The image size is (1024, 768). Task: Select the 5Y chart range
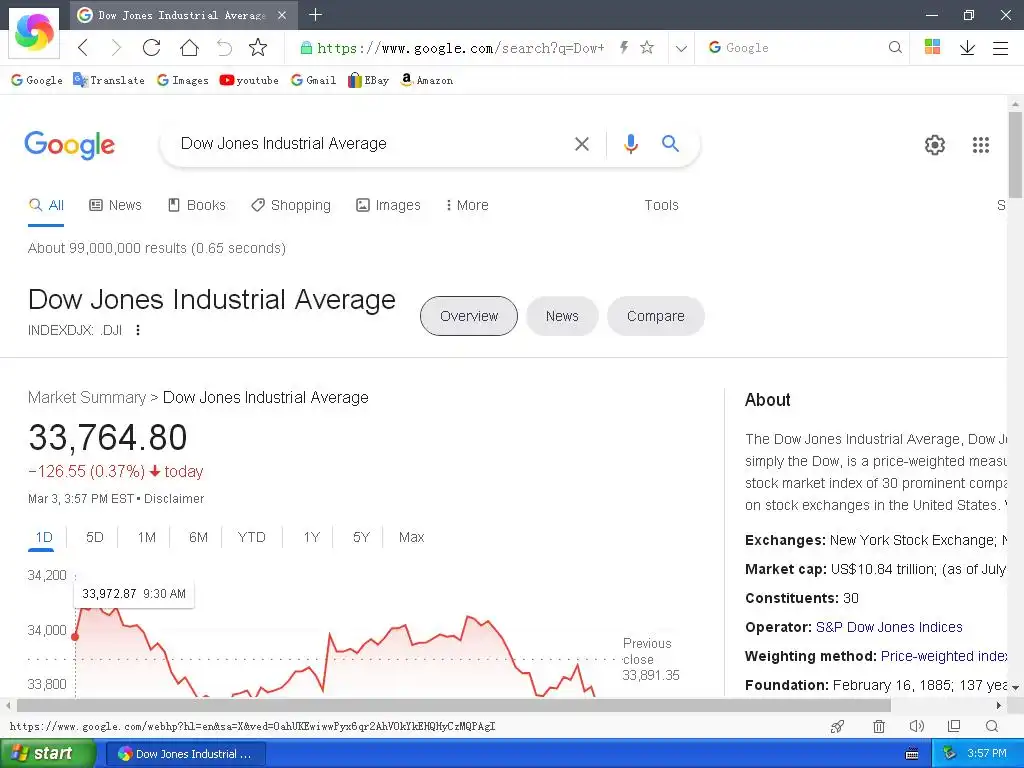tap(361, 537)
